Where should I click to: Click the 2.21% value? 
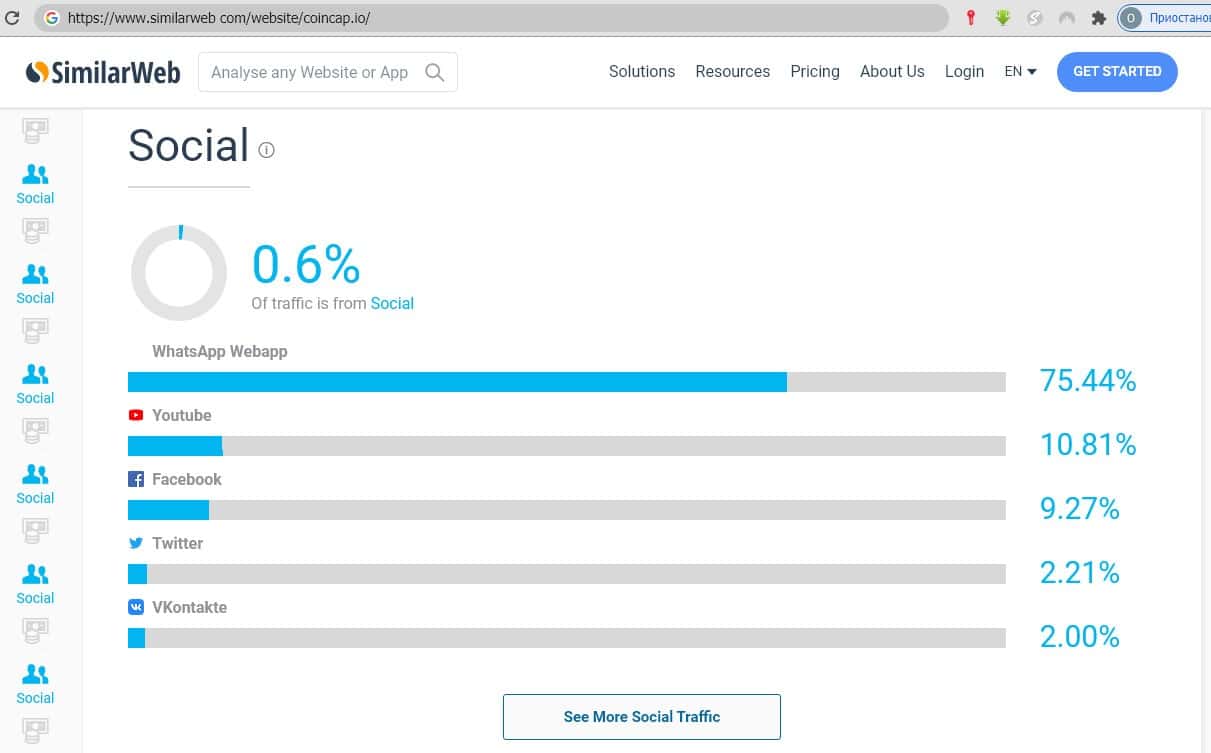(x=1080, y=573)
